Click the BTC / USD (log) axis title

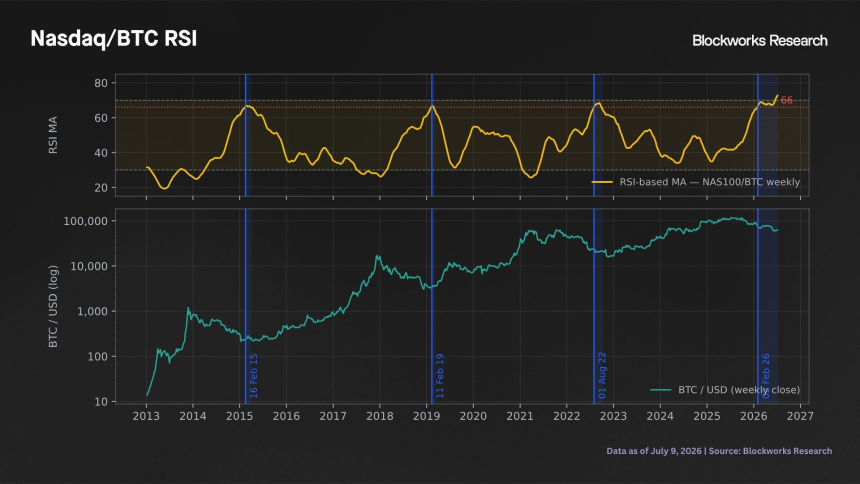[x=53, y=306]
